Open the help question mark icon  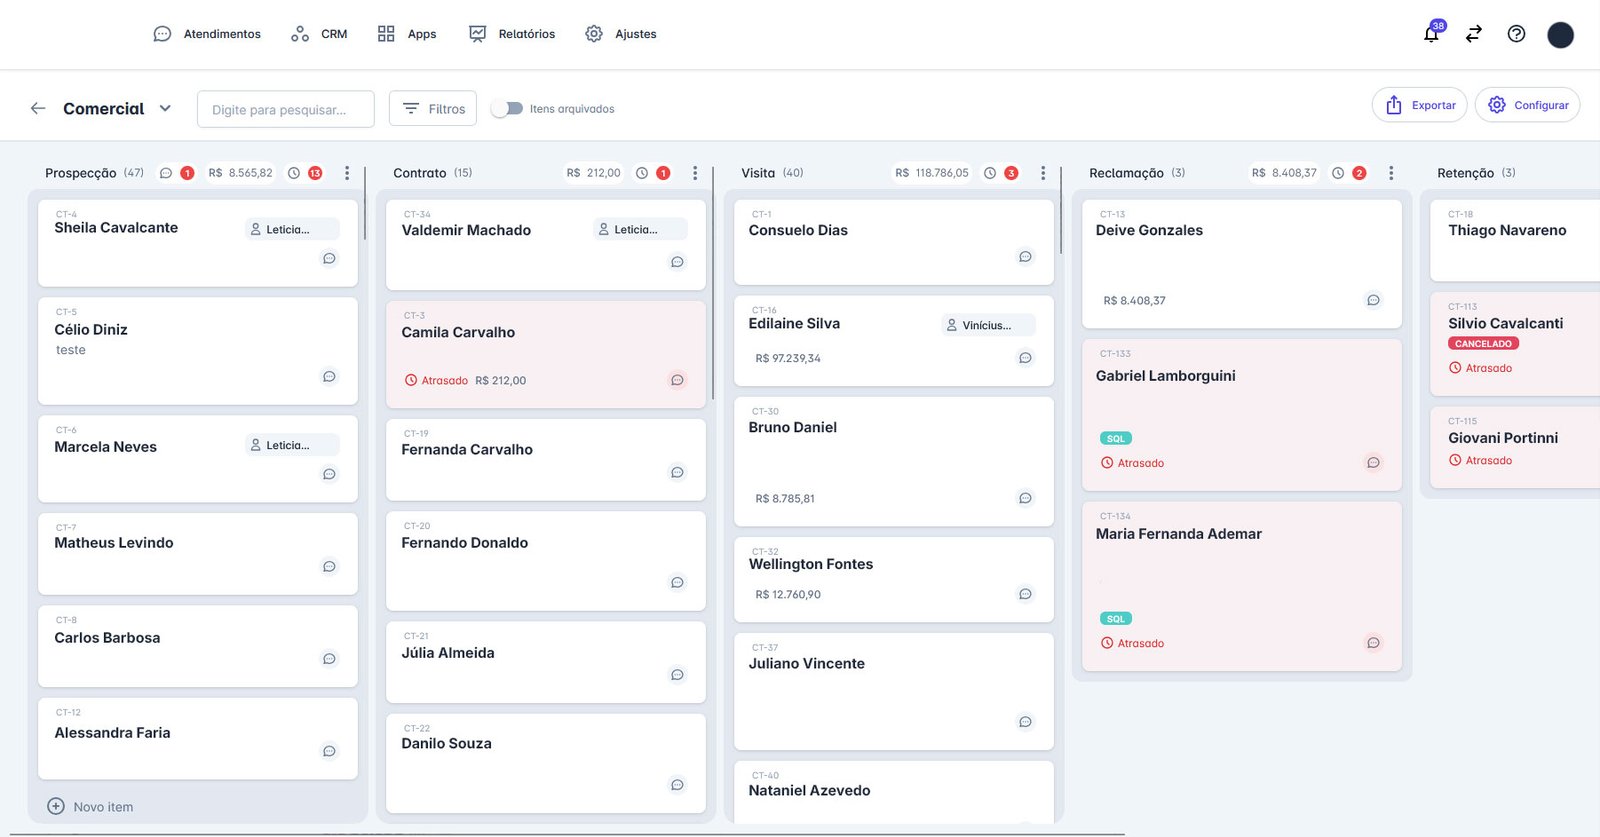pos(1517,34)
